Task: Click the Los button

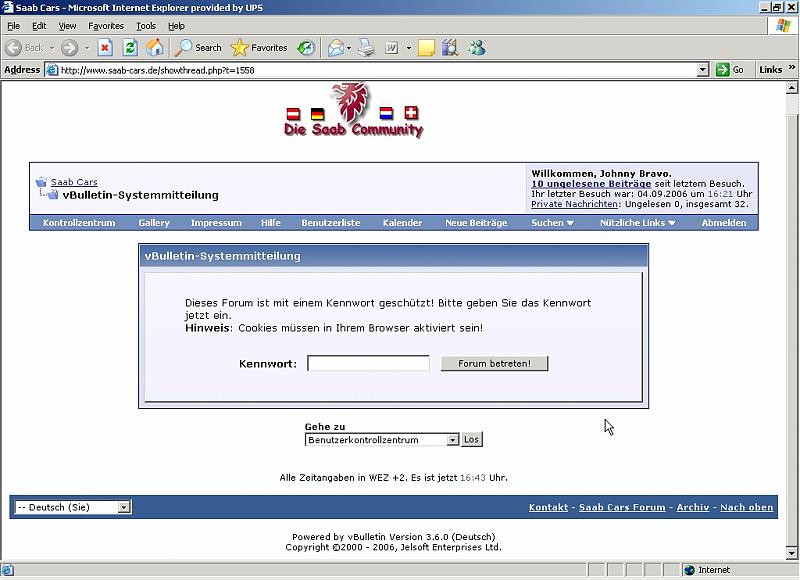Action: (x=471, y=439)
